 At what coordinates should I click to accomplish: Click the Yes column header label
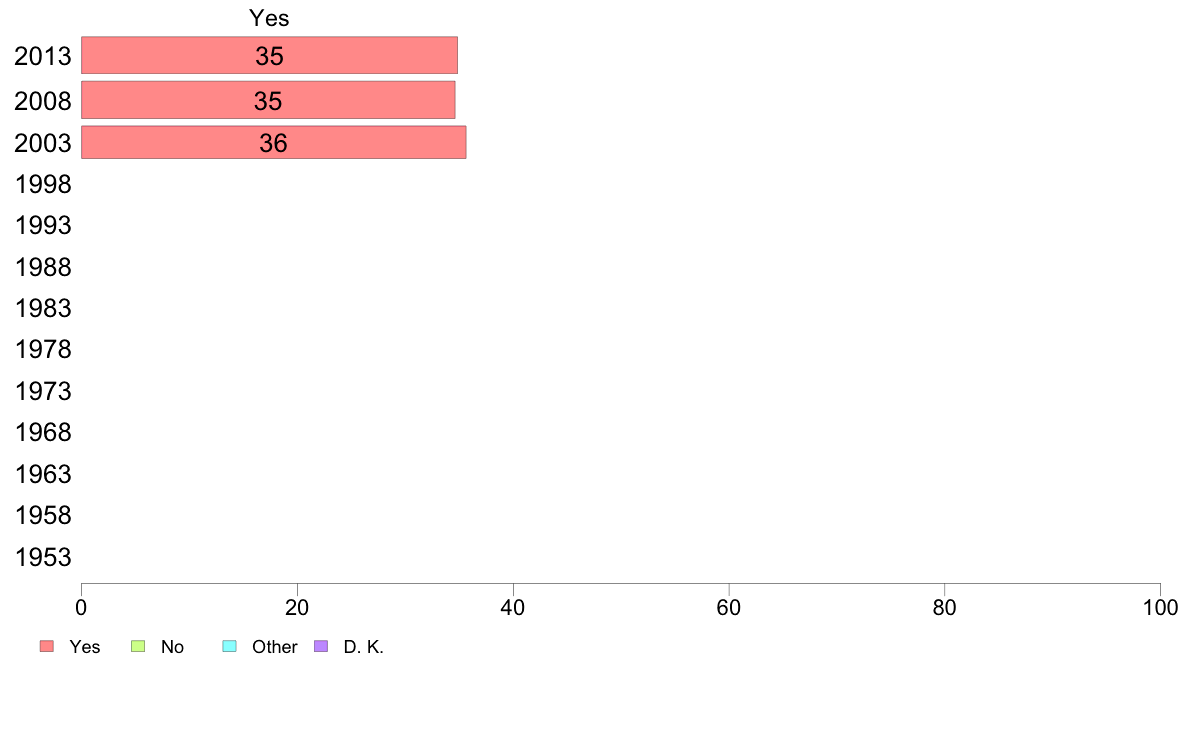pyautogui.click(x=269, y=18)
